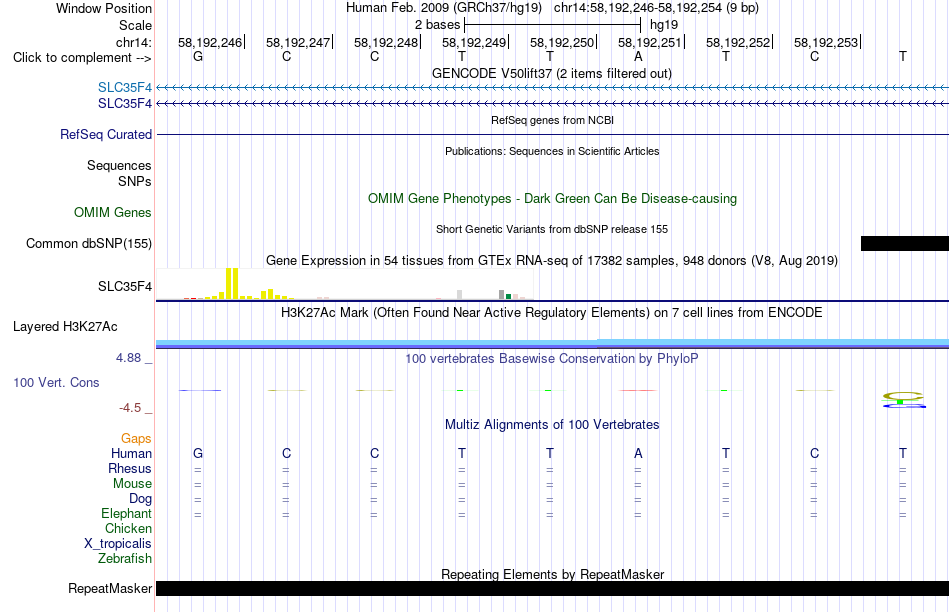Click the Rhesus species row label

coord(130,468)
